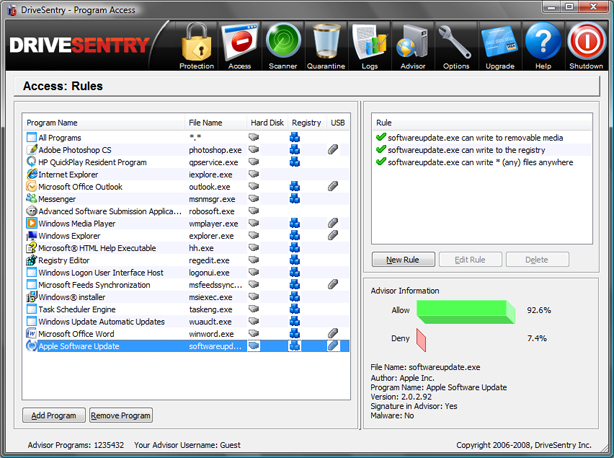Click USB icon for Apple Software Update

(333, 346)
